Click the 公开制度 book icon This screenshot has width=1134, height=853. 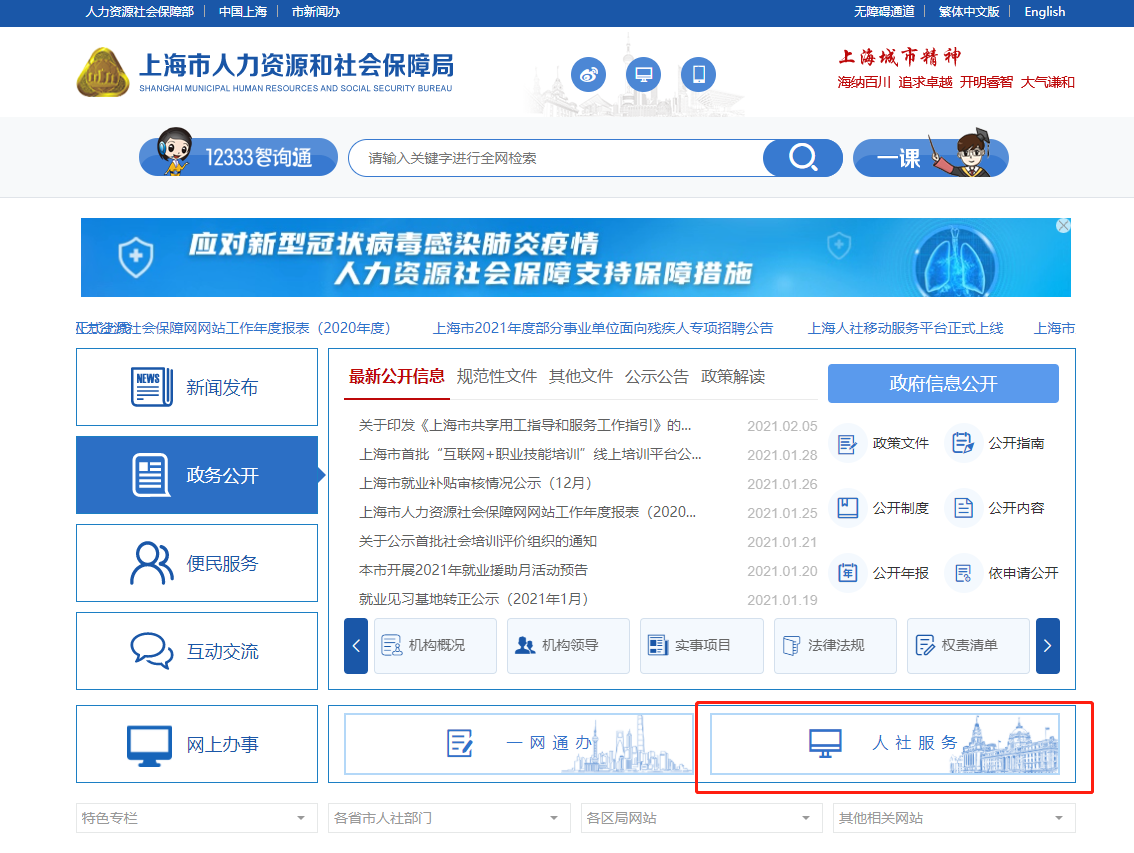(x=848, y=507)
